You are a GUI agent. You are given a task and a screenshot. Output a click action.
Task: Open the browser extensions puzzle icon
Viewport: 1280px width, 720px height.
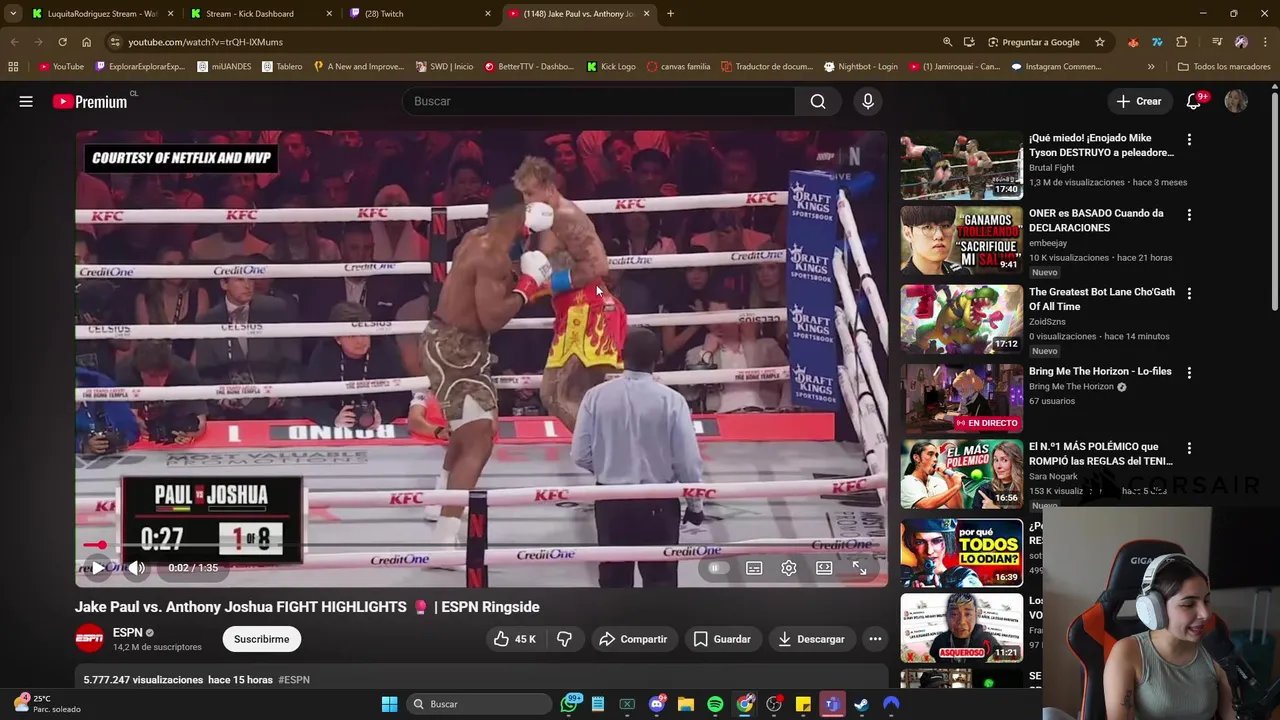coord(1182,42)
